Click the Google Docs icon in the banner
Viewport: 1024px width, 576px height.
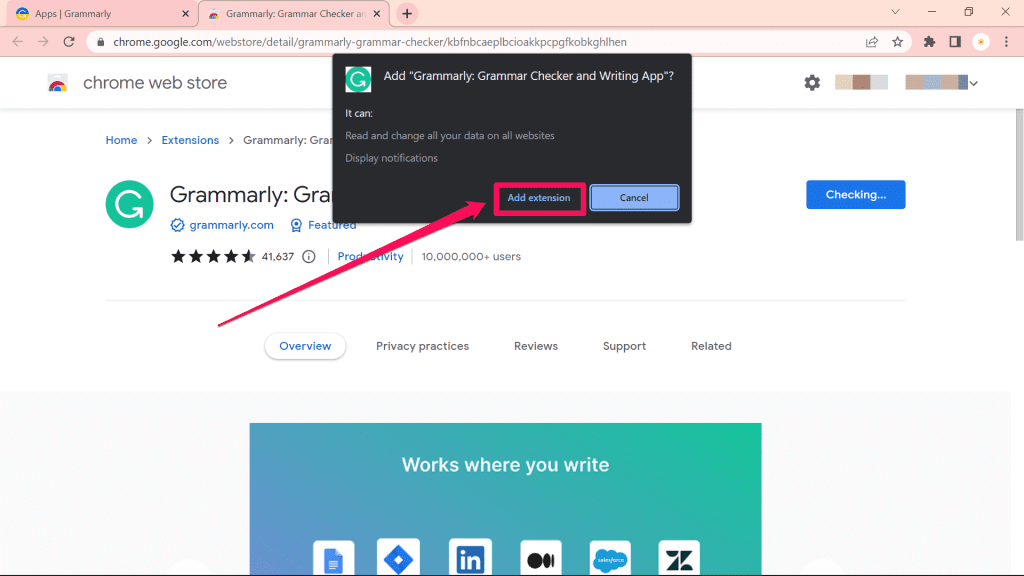[333, 557]
